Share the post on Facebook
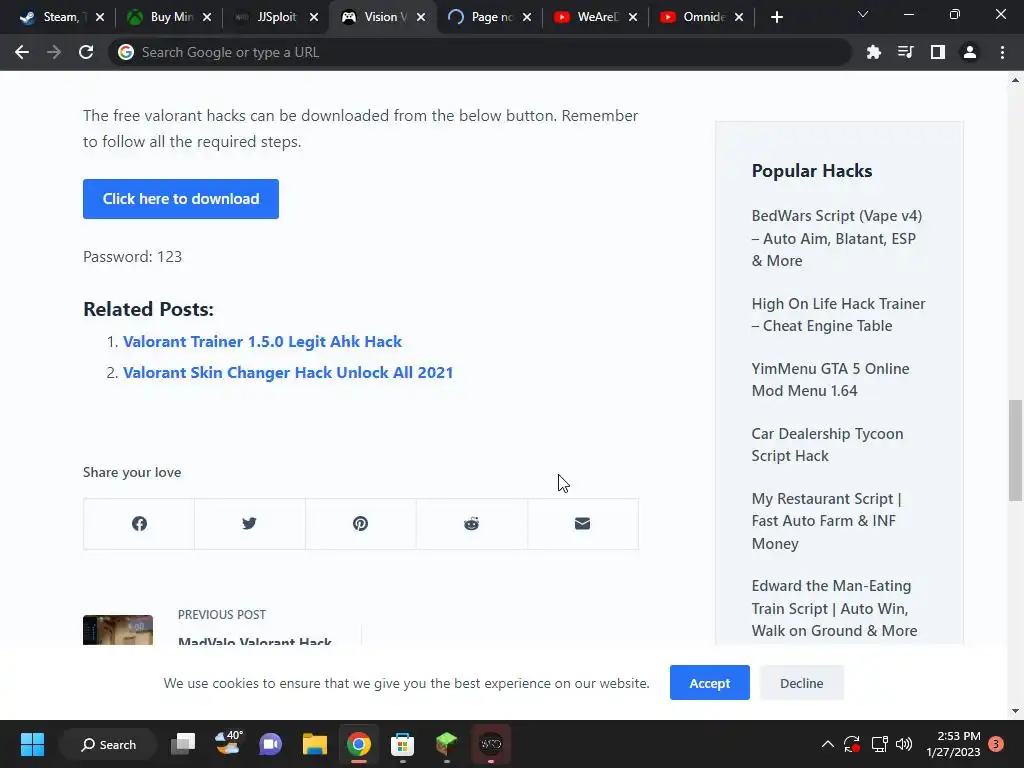 tap(139, 524)
